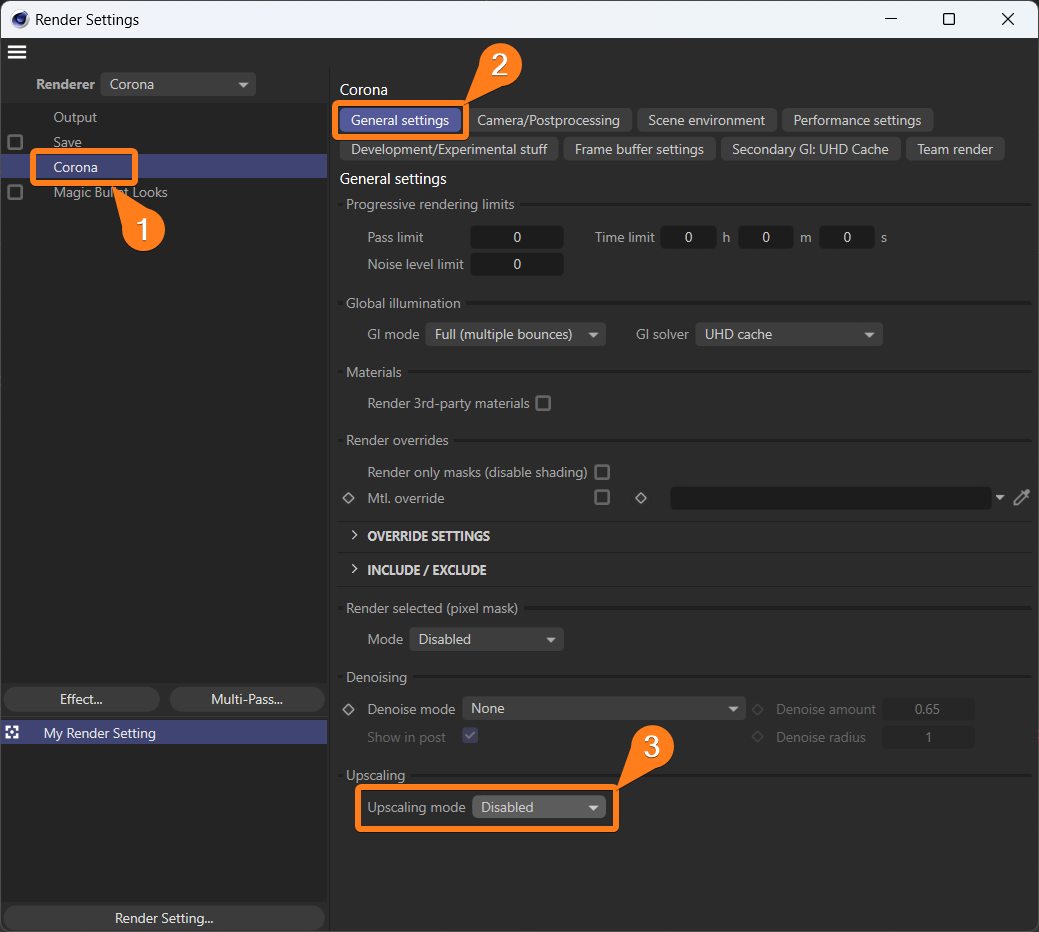Screen dimensions: 1039x932
Task: Click the Time limit minutes field
Action: coord(766,237)
